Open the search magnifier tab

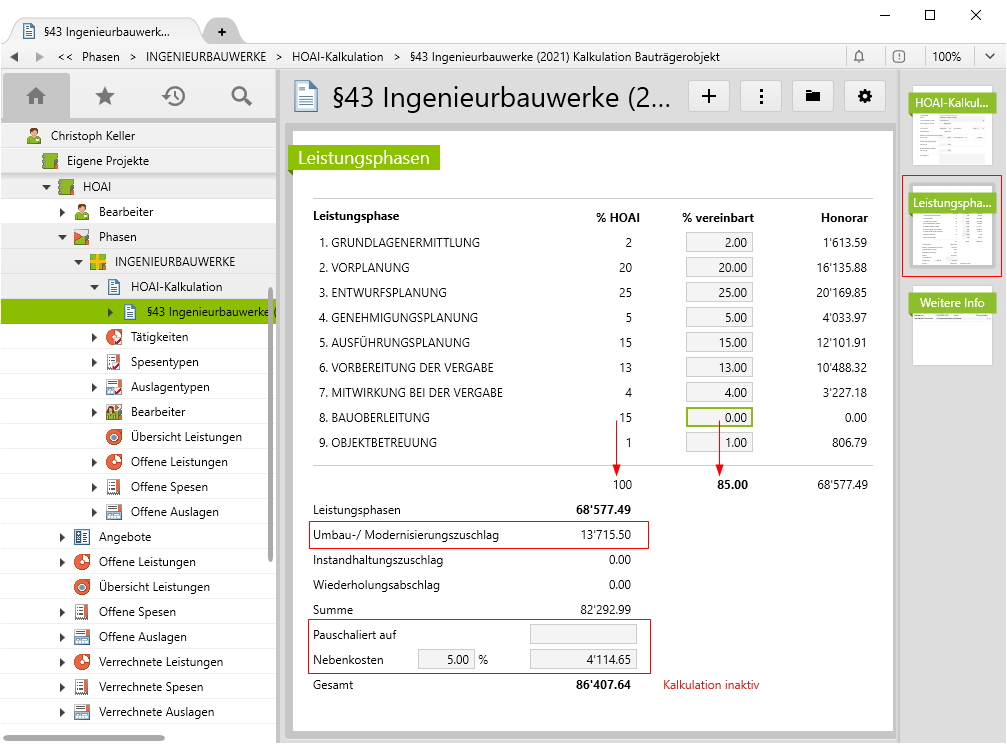tap(241, 96)
